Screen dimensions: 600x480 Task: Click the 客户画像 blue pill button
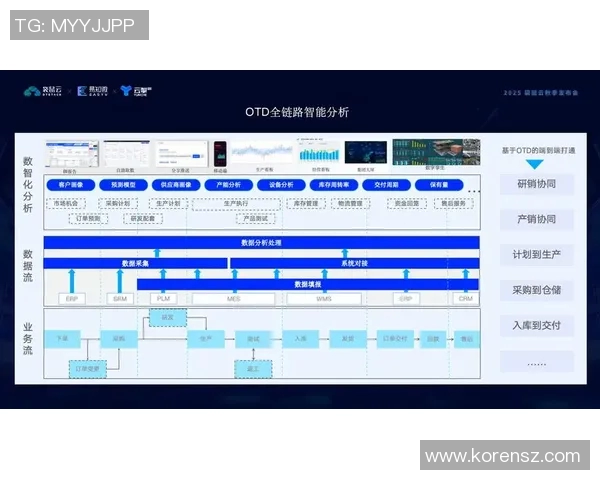(71, 185)
